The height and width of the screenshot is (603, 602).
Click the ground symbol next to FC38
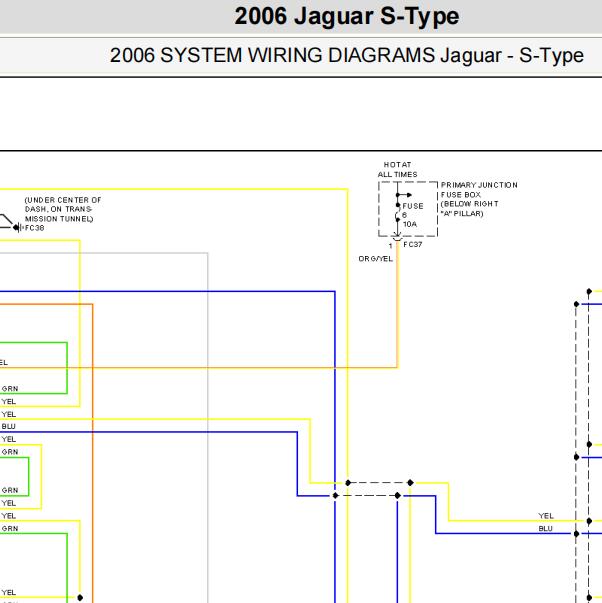click(17, 228)
